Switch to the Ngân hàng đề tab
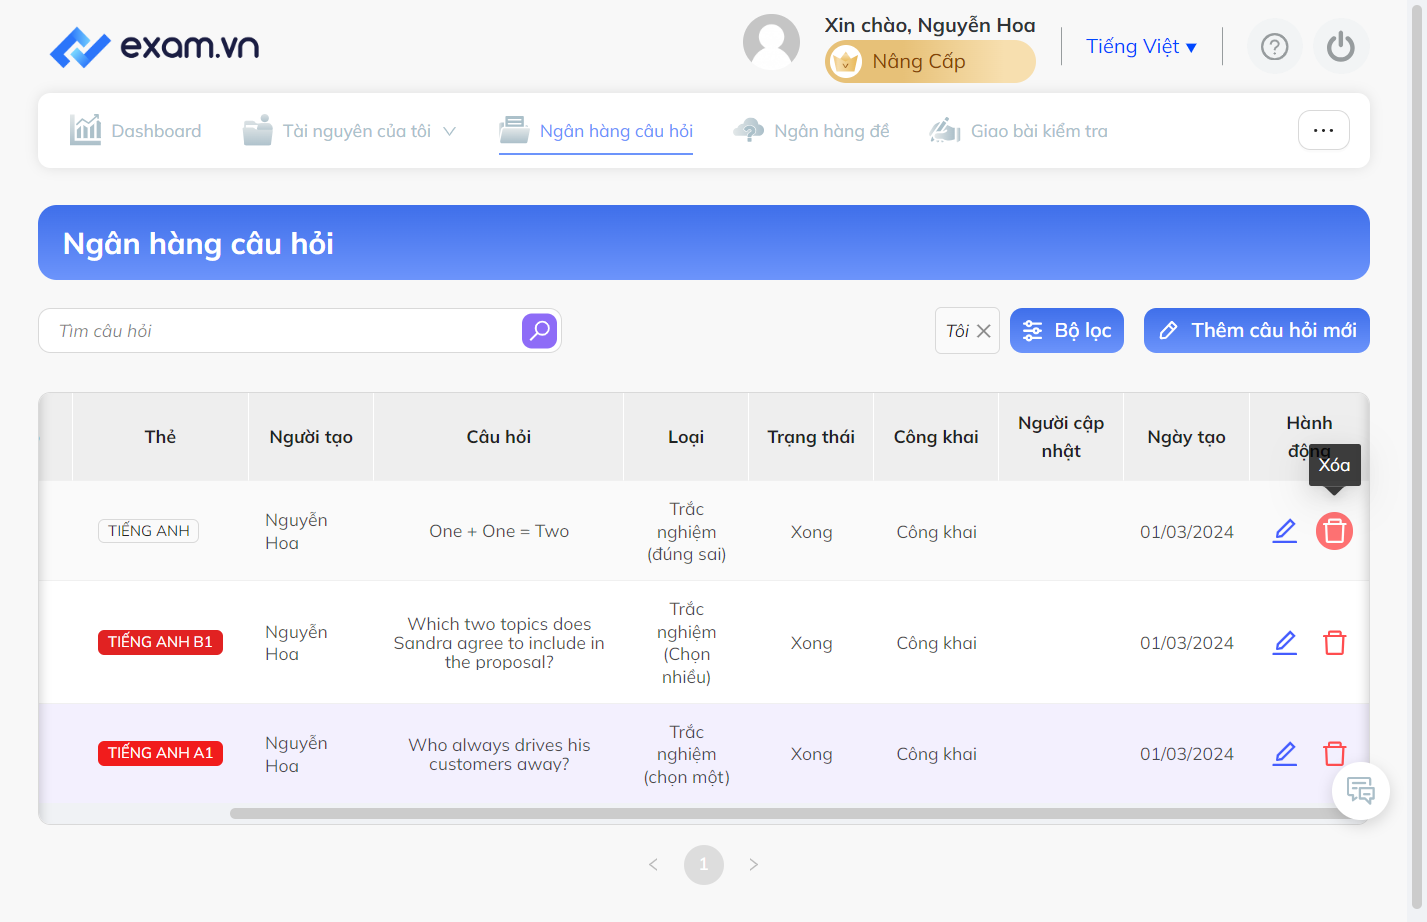This screenshot has width=1427, height=922. [811, 131]
